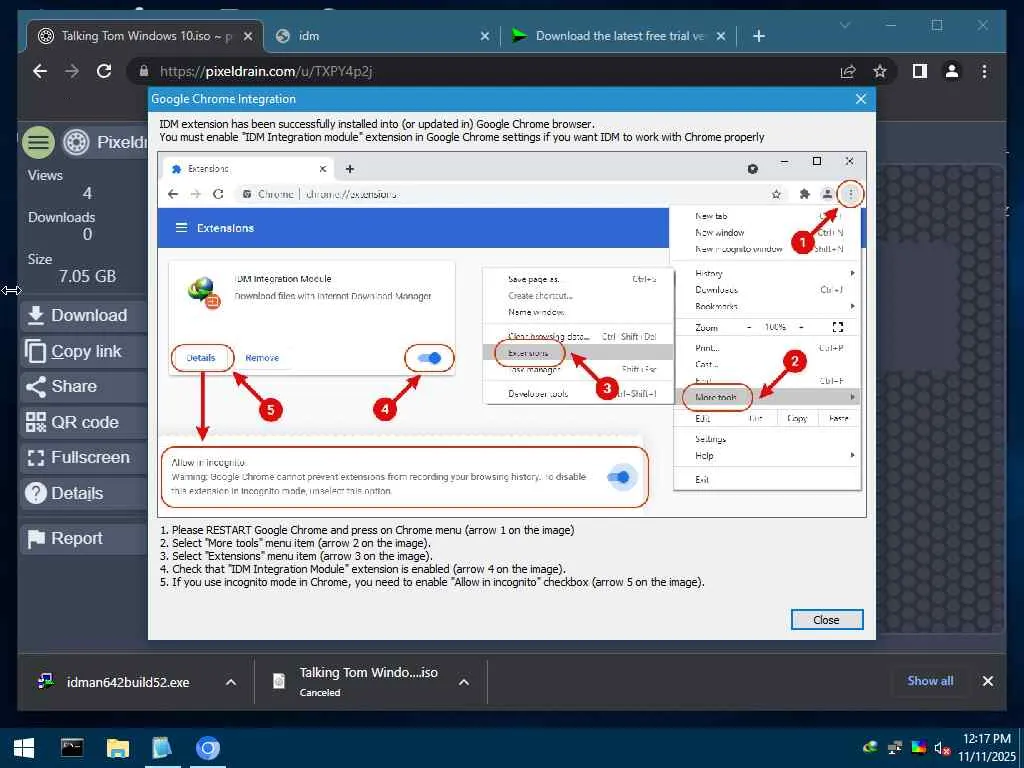Bookmark this page with the star icon
Screen dimensions: 1024x768
tap(880, 71)
